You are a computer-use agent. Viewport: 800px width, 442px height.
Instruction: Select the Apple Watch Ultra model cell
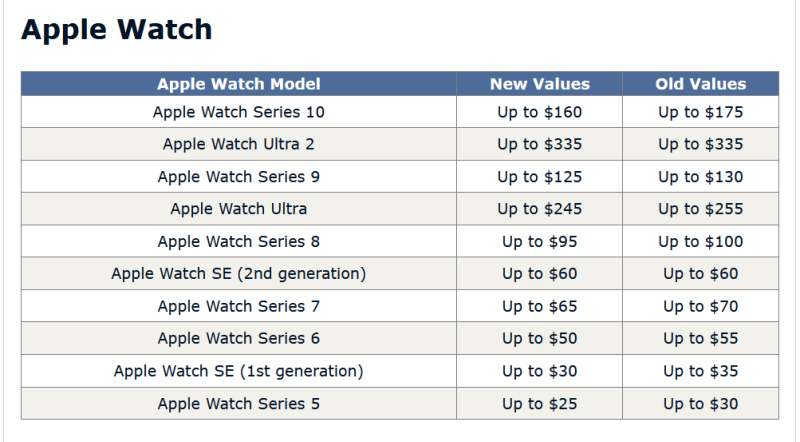pos(238,209)
